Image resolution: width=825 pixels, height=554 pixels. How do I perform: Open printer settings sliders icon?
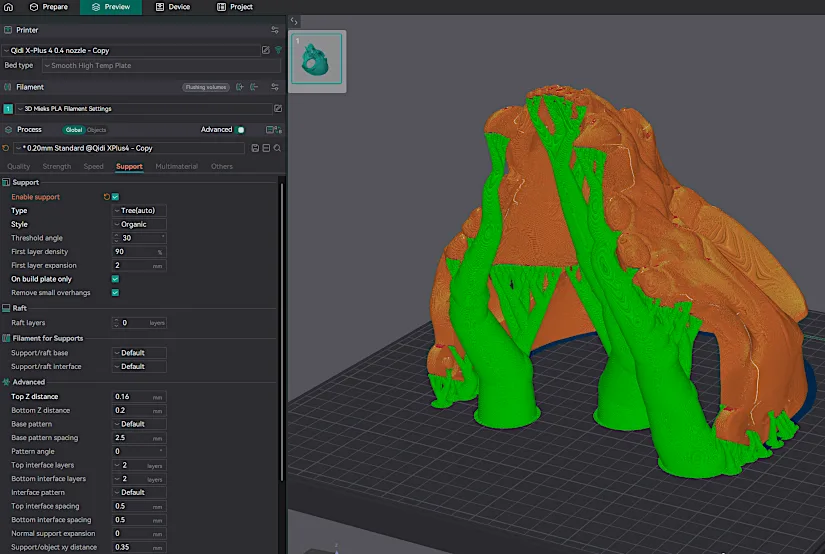(275, 30)
